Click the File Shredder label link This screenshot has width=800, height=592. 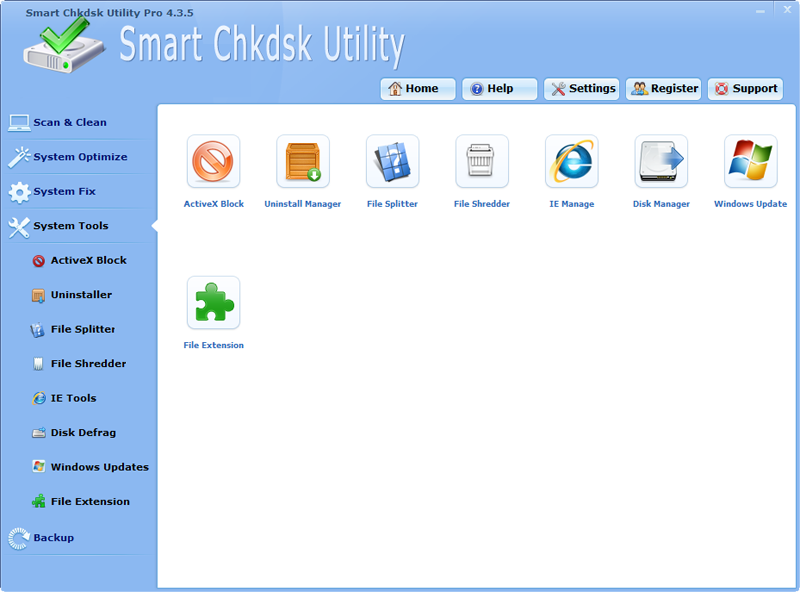[x=482, y=204]
